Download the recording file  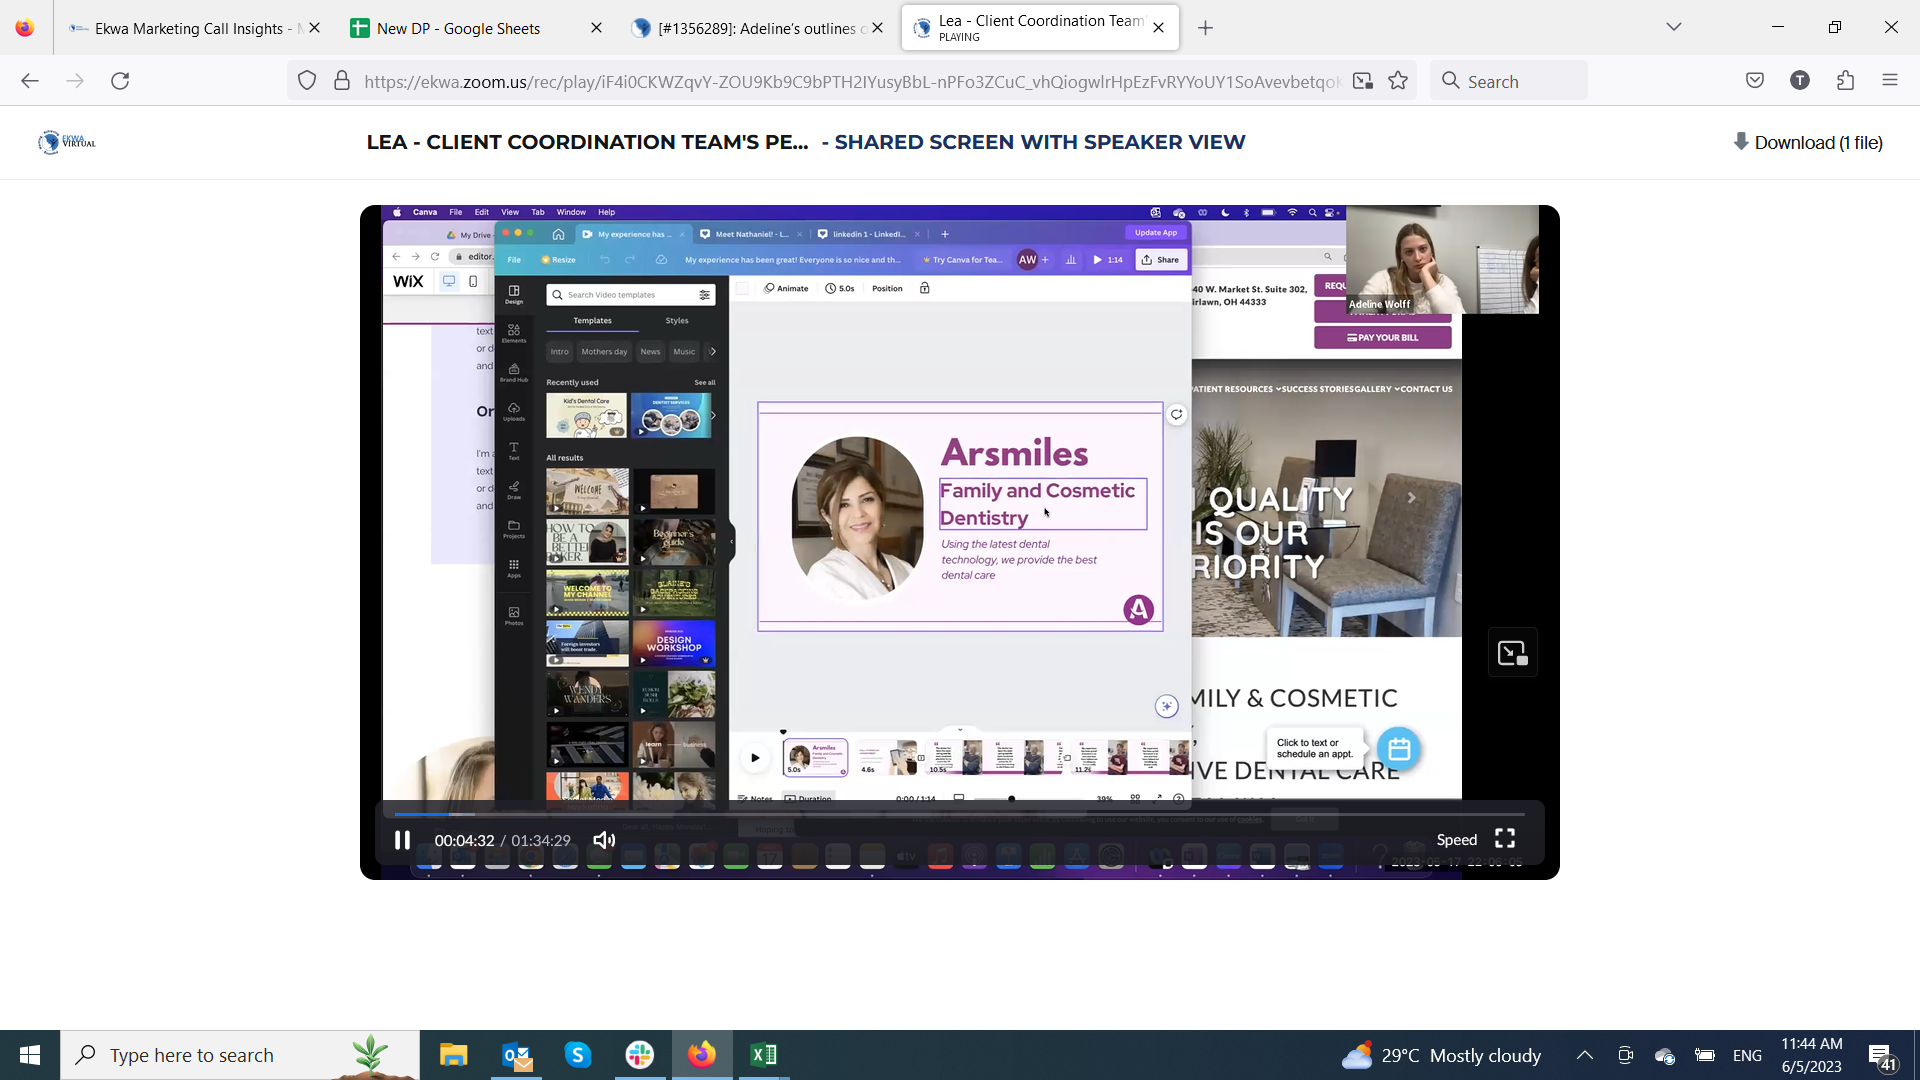coord(1808,143)
